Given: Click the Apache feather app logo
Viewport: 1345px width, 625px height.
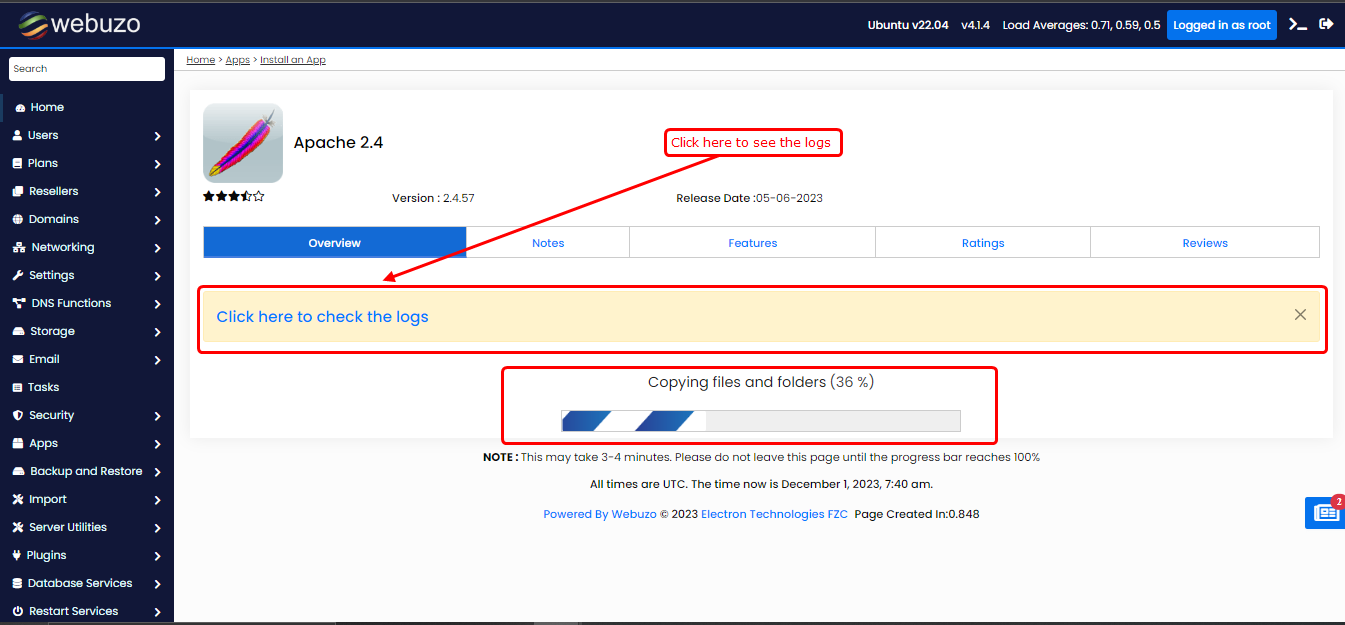Looking at the screenshot, I should pyautogui.click(x=242, y=143).
